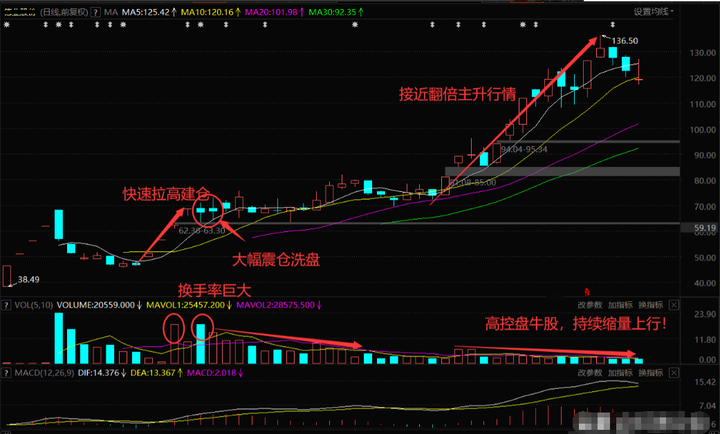Click 换指标 in the VOL panel
The image size is (720, 434).
click(x=651, y=304)
